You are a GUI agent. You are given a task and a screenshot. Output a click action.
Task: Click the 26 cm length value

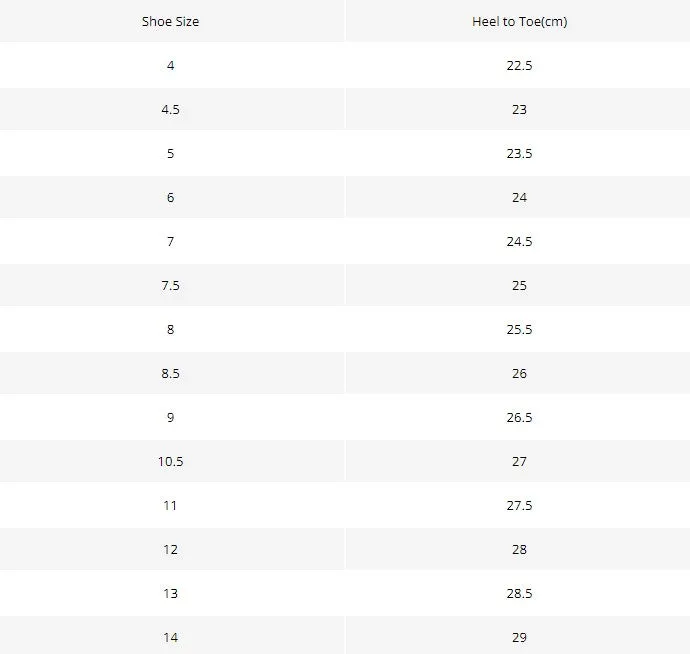[519, 374]
